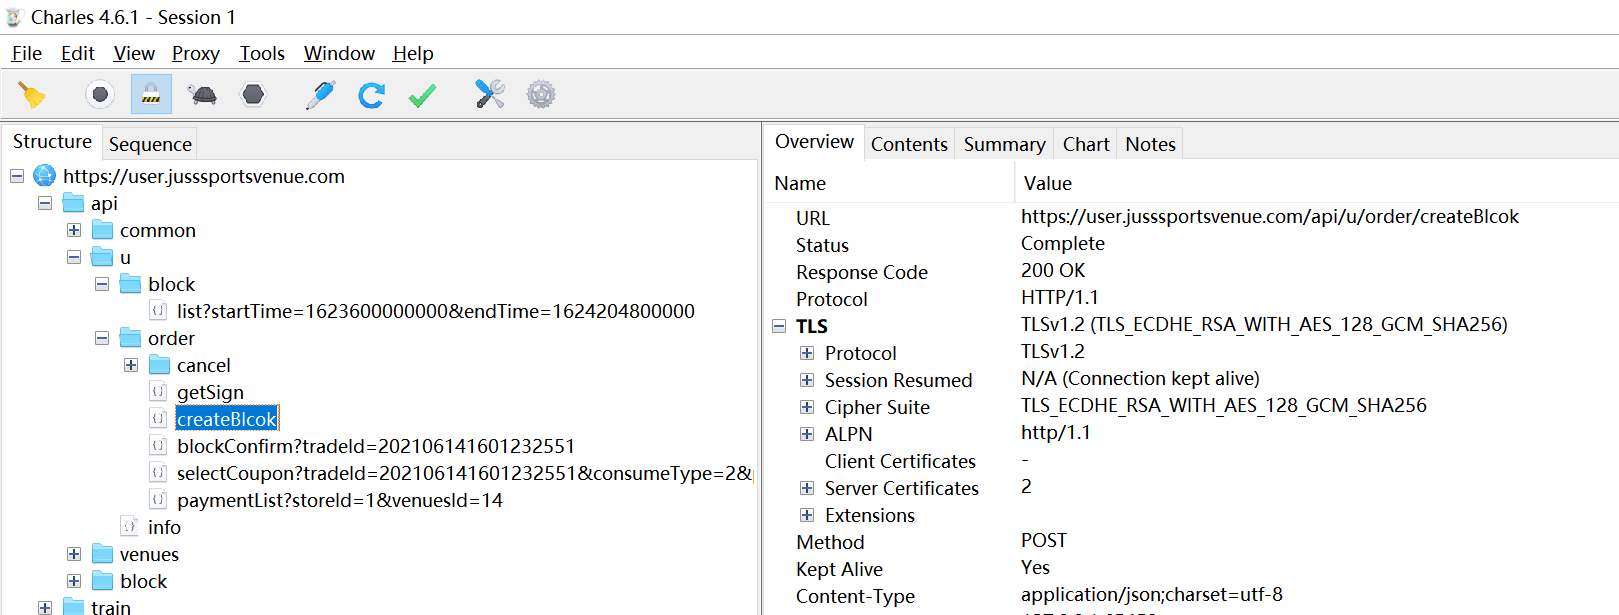
Task: Expand the train folder
Action: tap(45, 608)
